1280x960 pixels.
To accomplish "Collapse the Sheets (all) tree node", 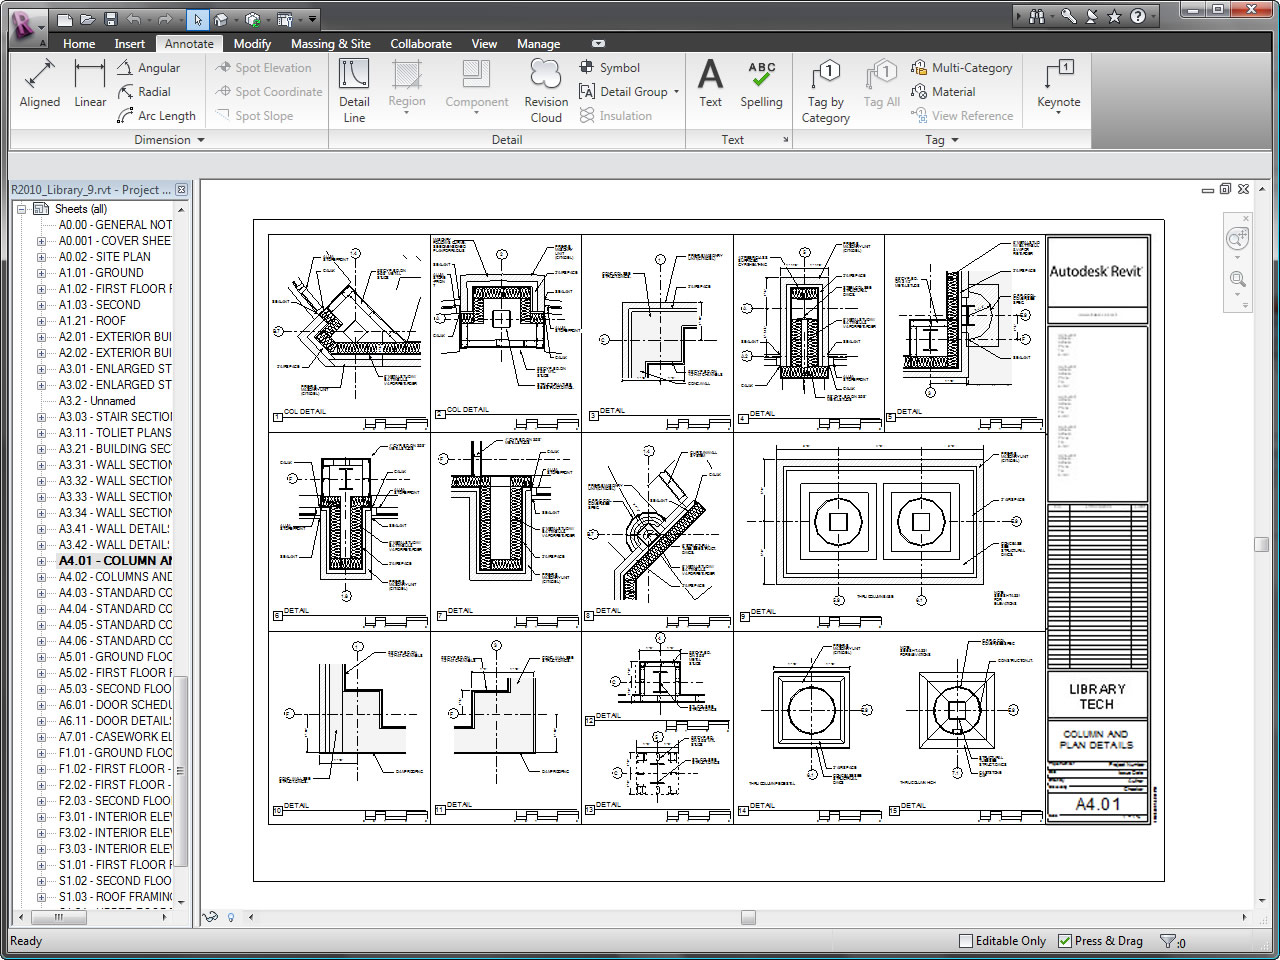I will click(22, 209).
